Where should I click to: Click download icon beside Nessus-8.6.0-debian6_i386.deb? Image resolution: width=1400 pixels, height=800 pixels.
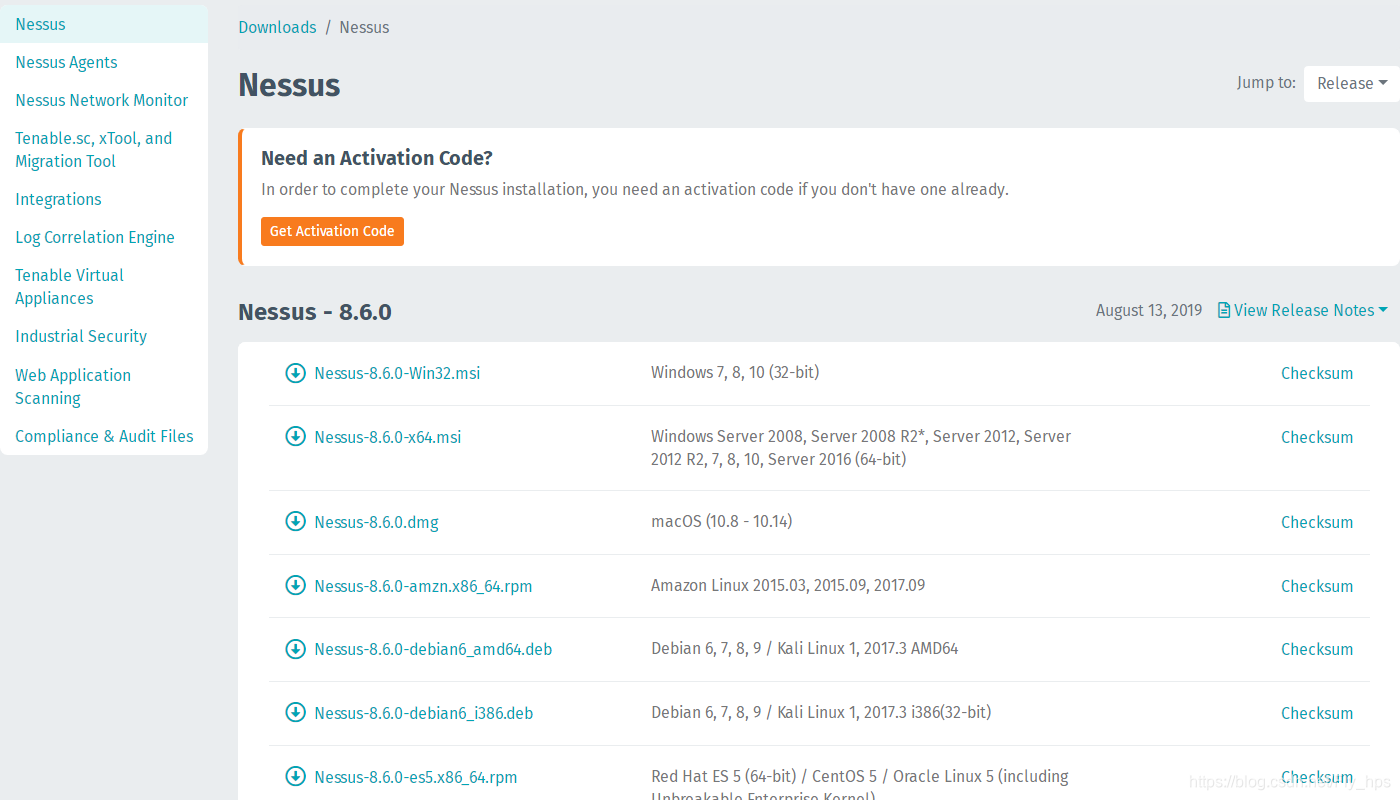(295, 712)
